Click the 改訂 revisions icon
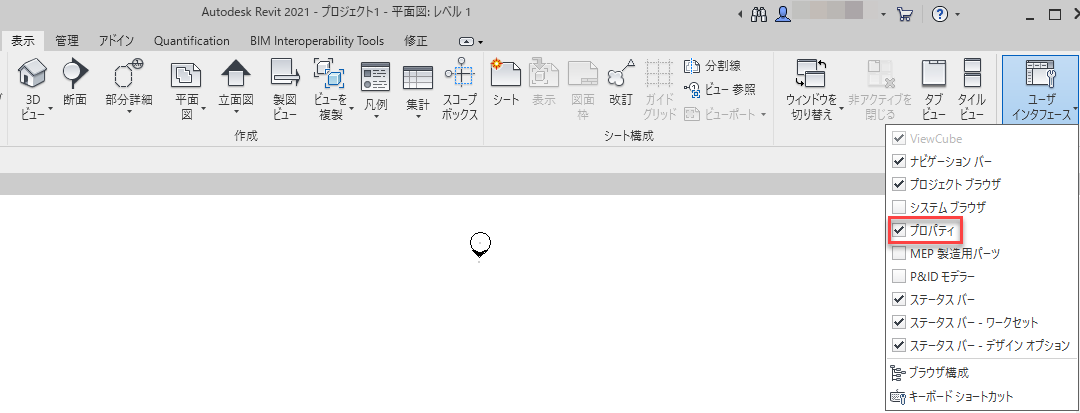This screenshot has width=1080, height=413. tap(621, 73)
